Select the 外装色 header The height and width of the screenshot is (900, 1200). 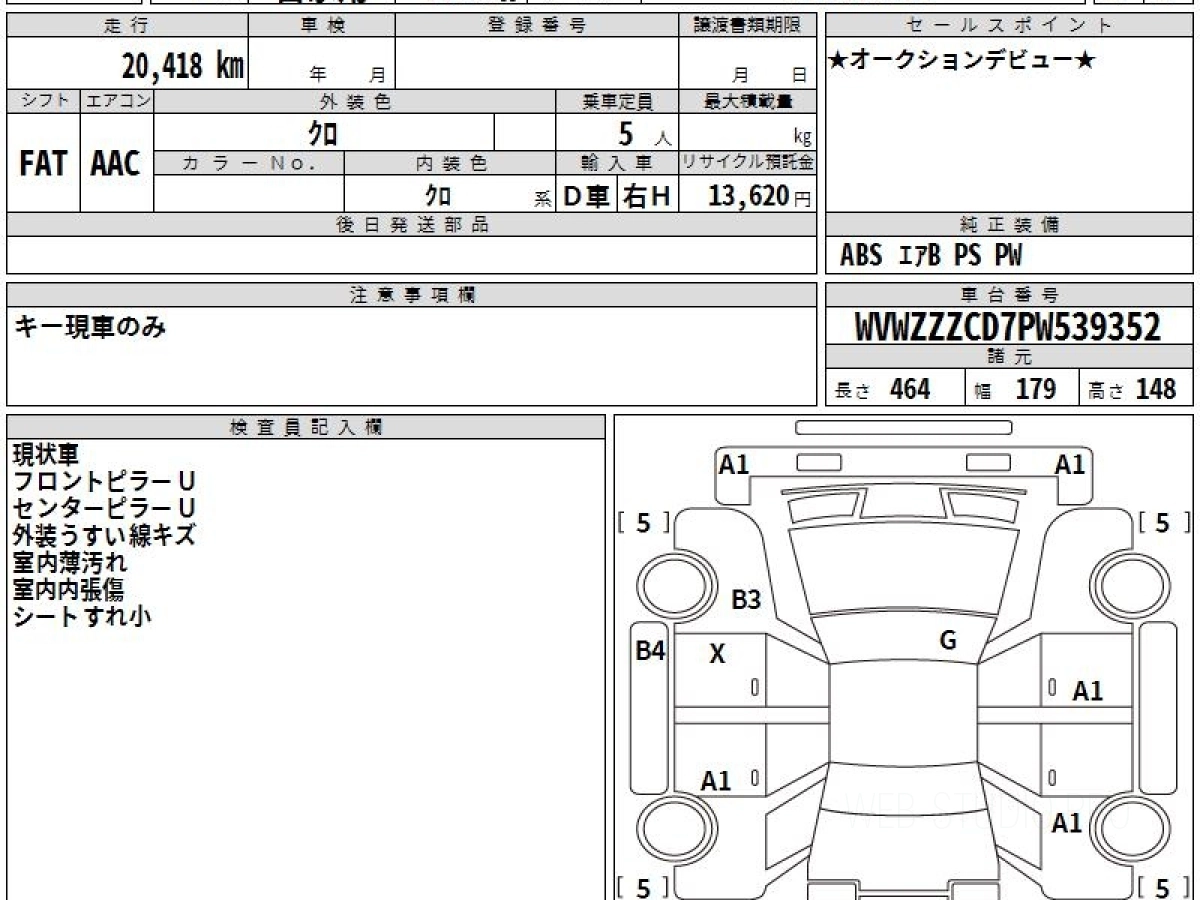[x=355, y=101]
